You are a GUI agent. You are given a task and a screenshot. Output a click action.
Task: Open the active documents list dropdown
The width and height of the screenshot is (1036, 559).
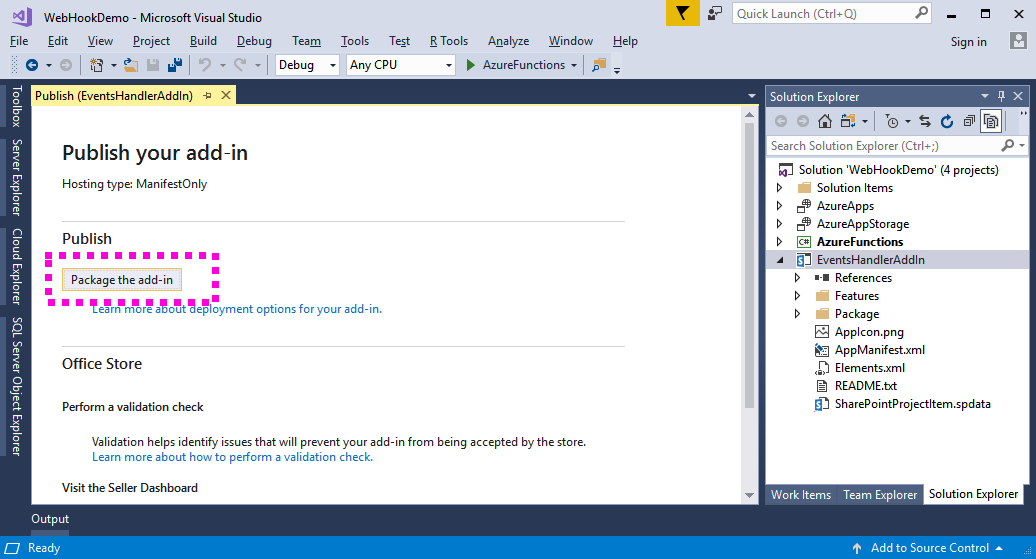pos(751,96)
